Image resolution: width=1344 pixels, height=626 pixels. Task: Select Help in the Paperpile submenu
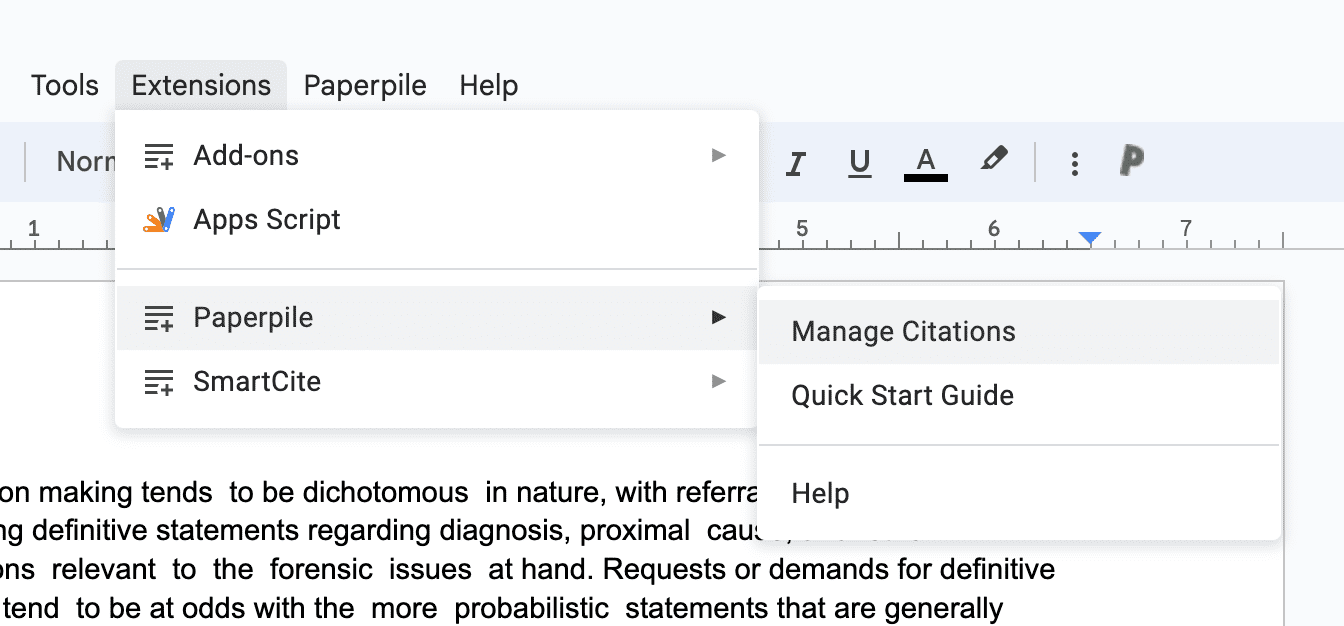tap(820, 494)
